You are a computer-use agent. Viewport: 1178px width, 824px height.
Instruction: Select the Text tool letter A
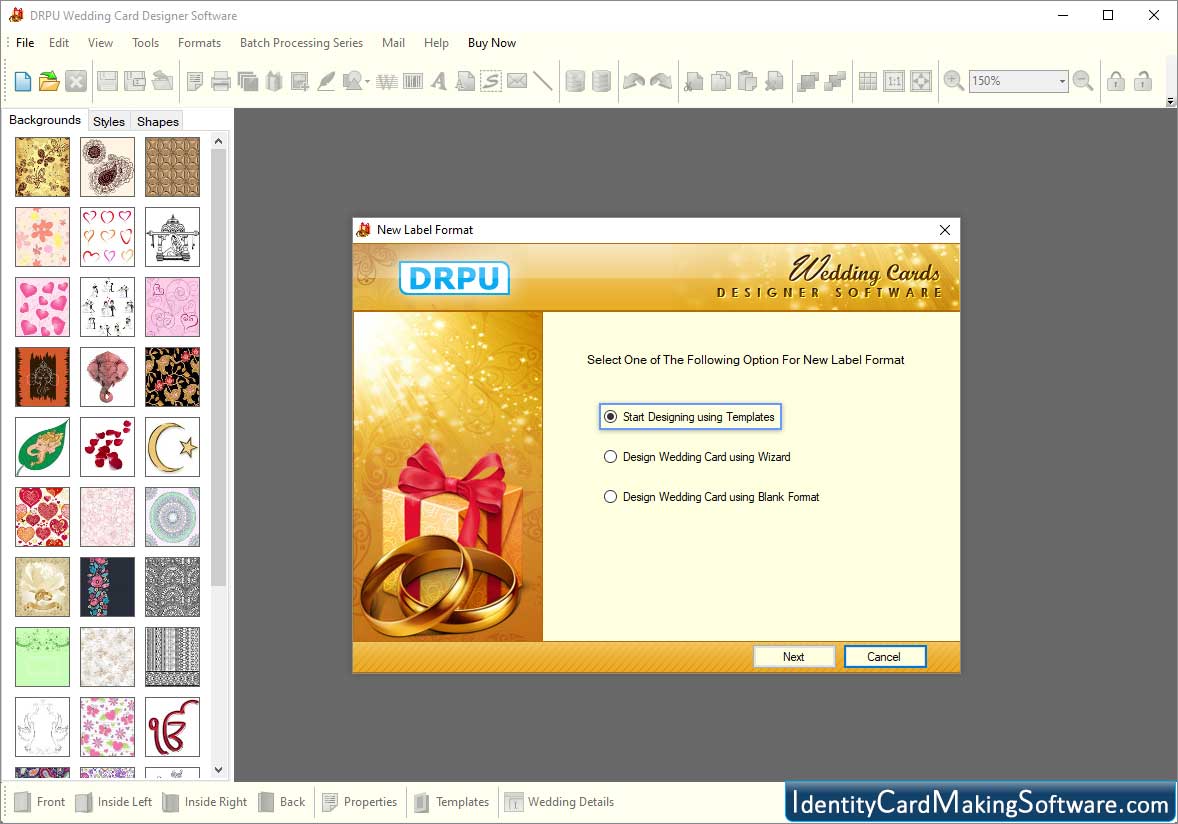[x=439, y=81]
